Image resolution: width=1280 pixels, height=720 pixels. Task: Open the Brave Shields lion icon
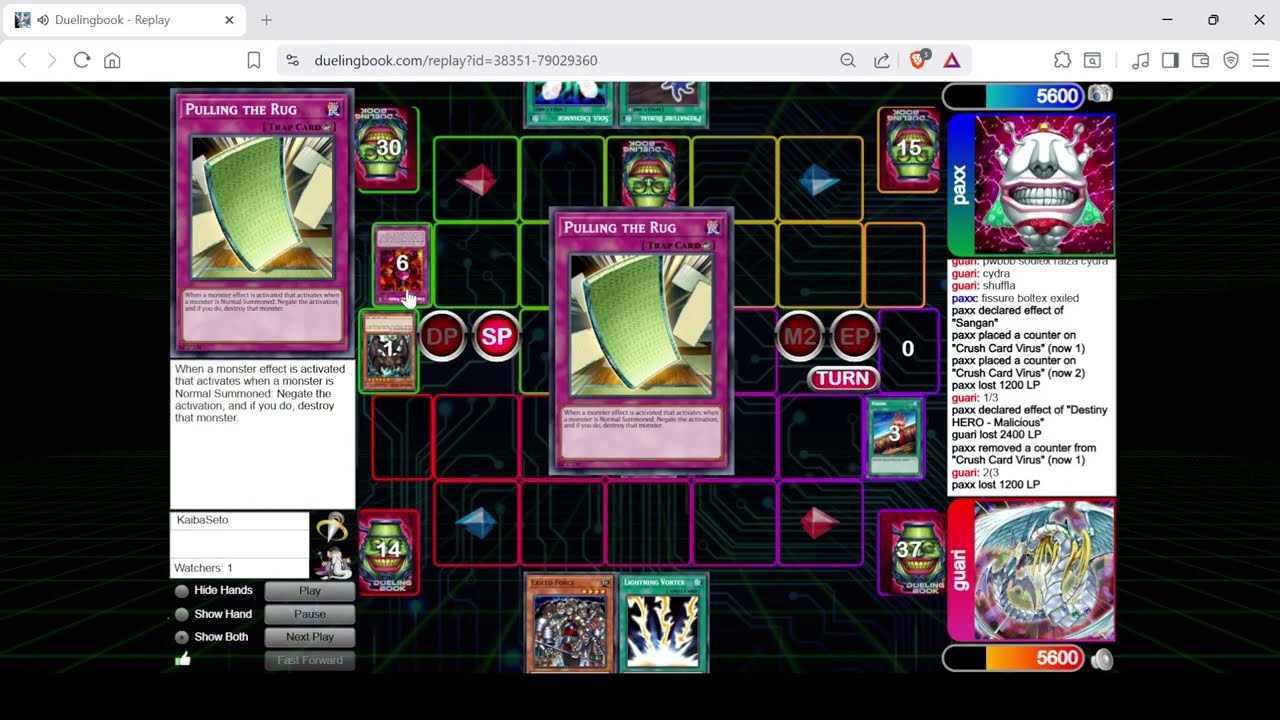pyautogui.click(x=918, y=60)
